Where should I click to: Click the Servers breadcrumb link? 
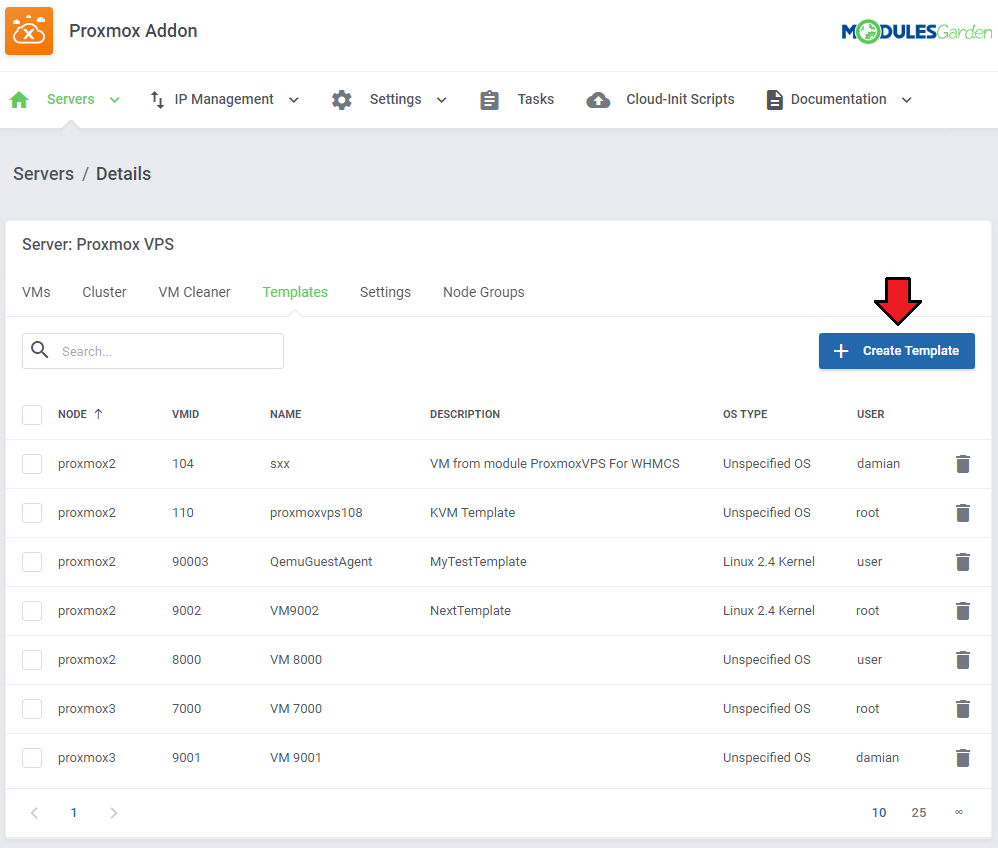43,174
